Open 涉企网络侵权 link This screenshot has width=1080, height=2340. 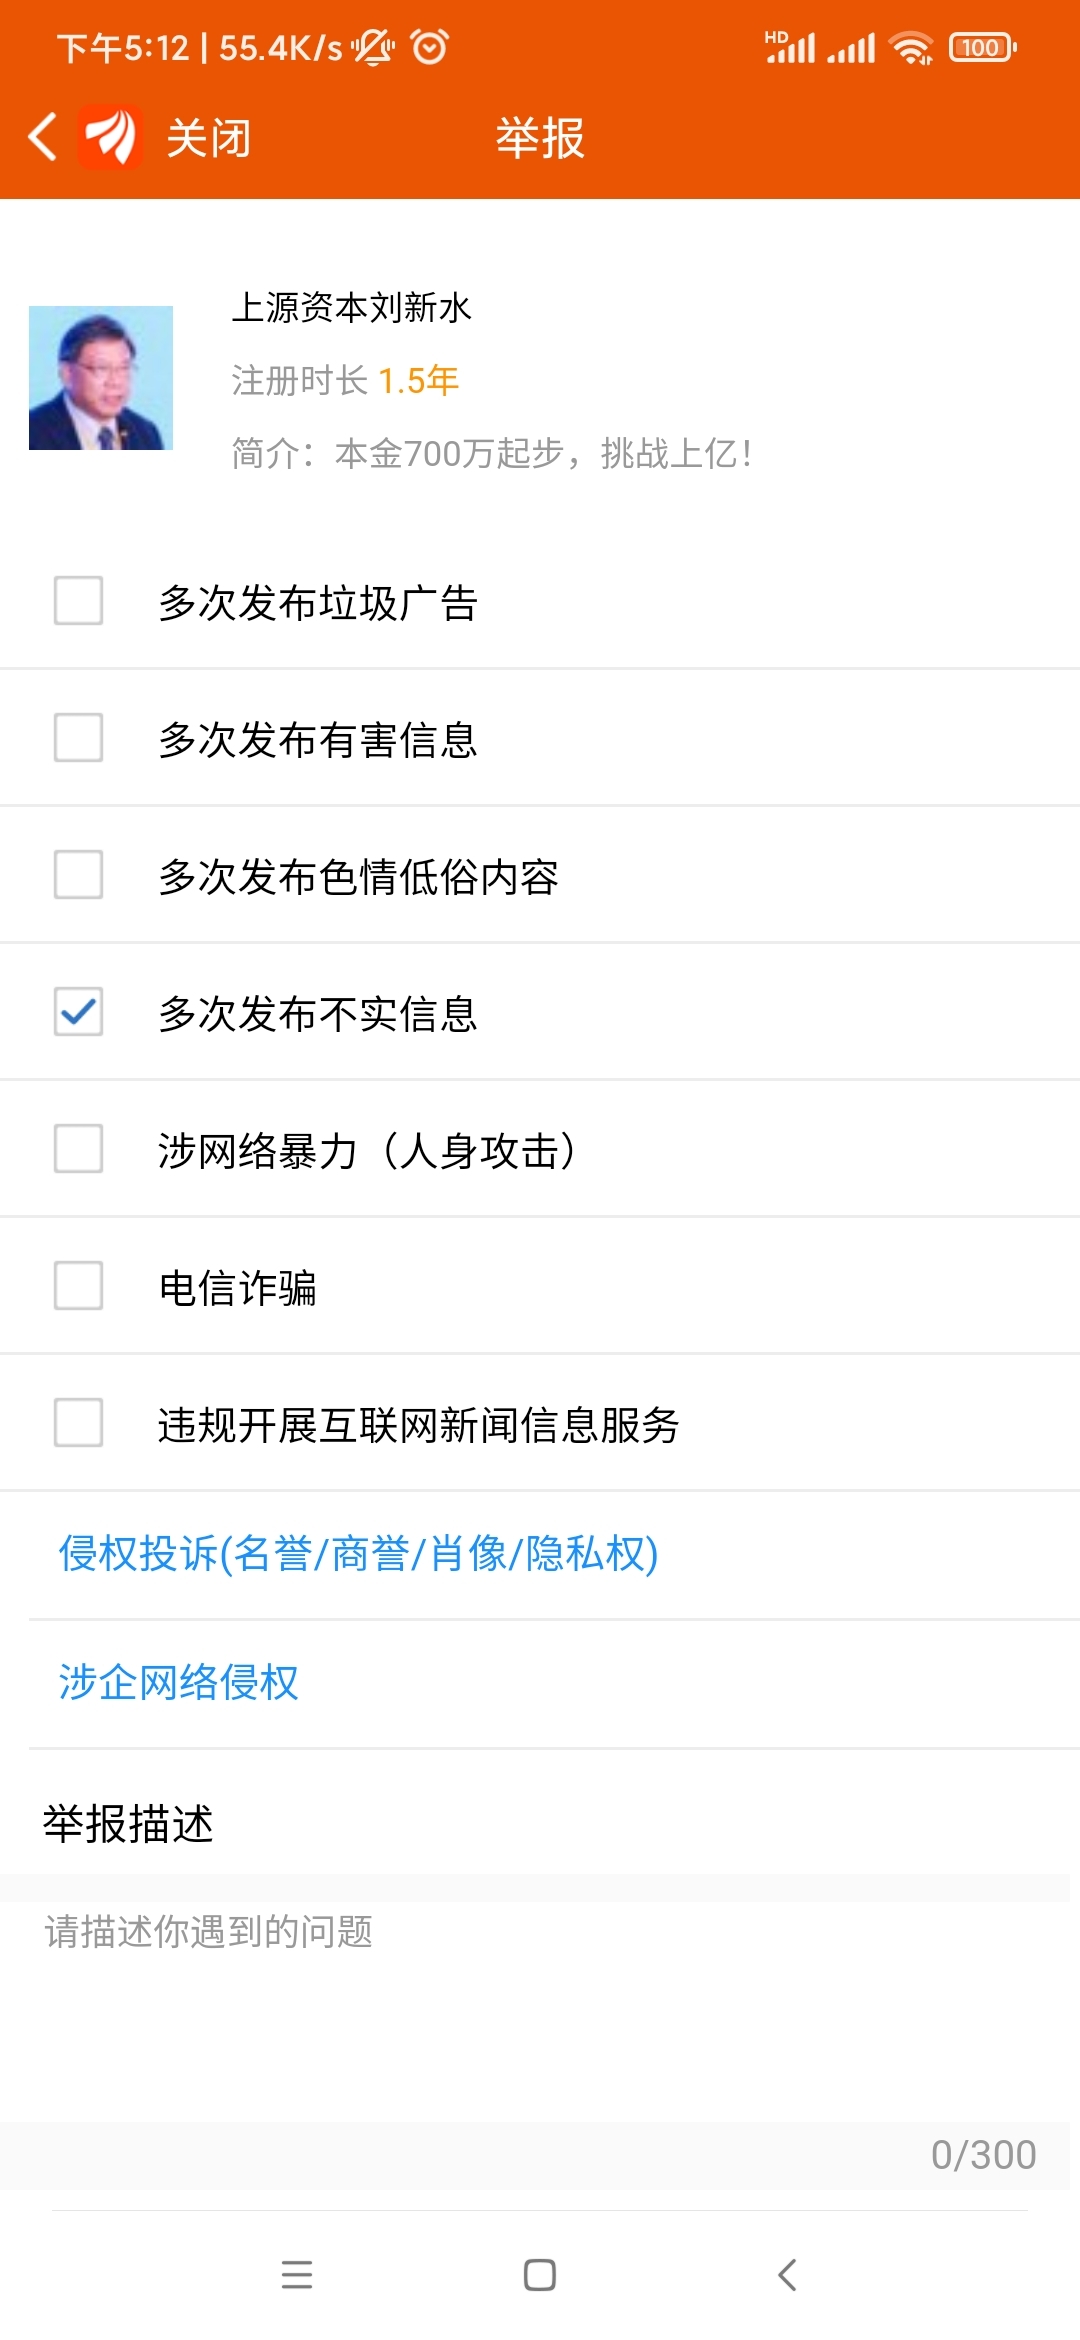coord(178,1682)
